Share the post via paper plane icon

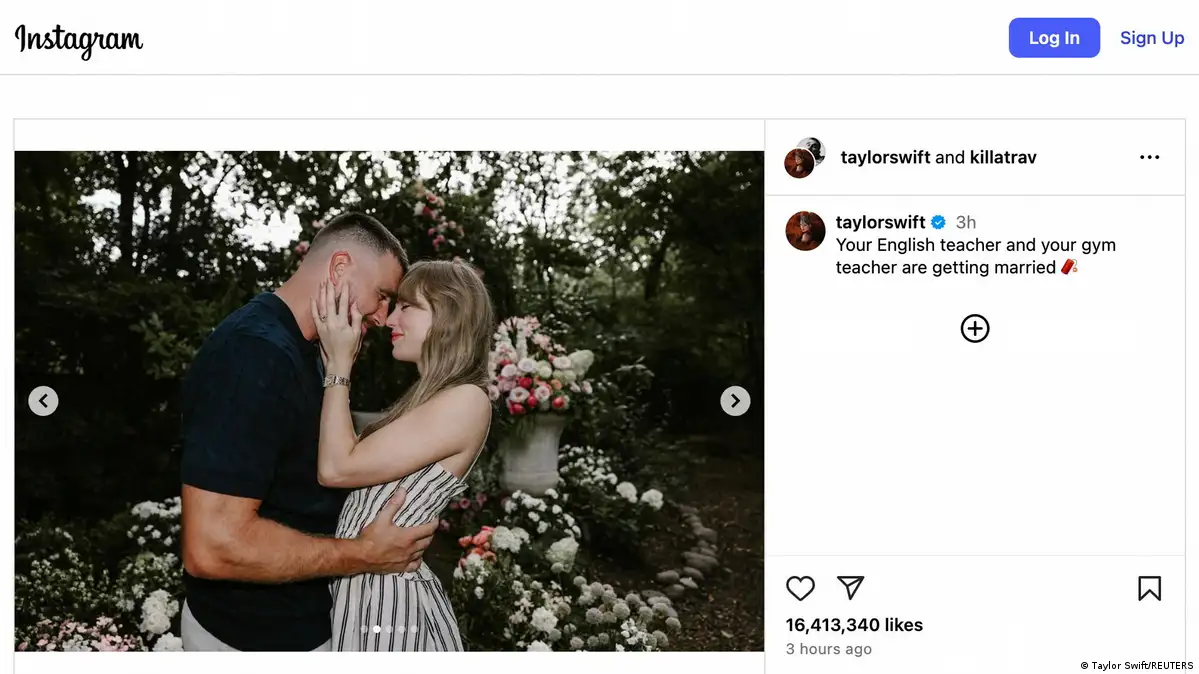pyautogui.click(x=850, y=588)
